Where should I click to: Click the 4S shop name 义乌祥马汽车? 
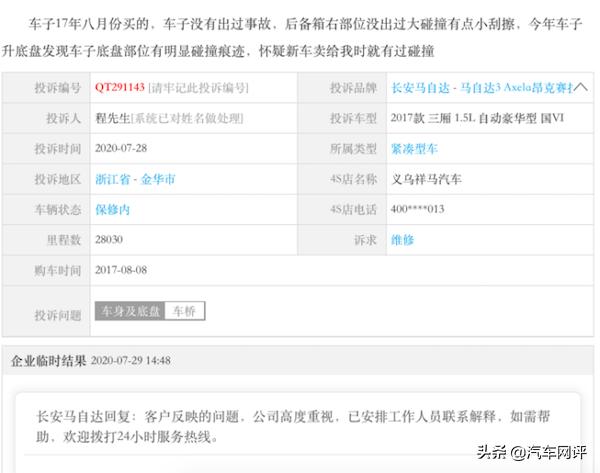point(426,179)
